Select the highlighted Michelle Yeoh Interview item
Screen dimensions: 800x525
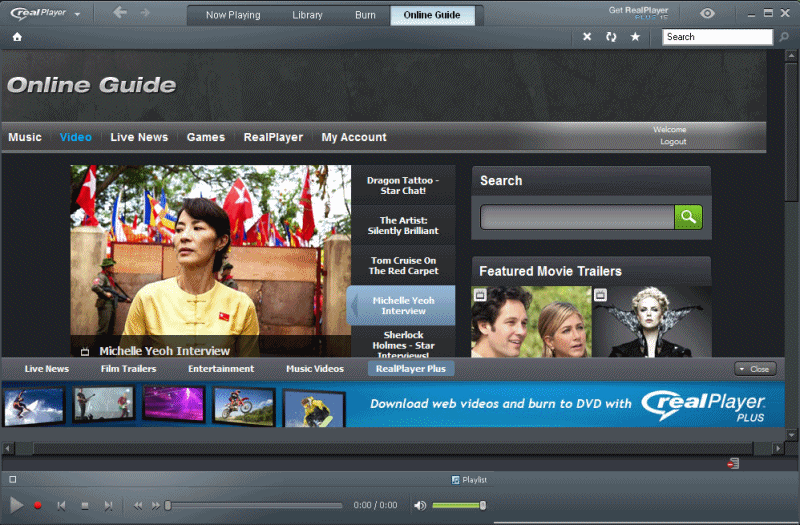401,306
